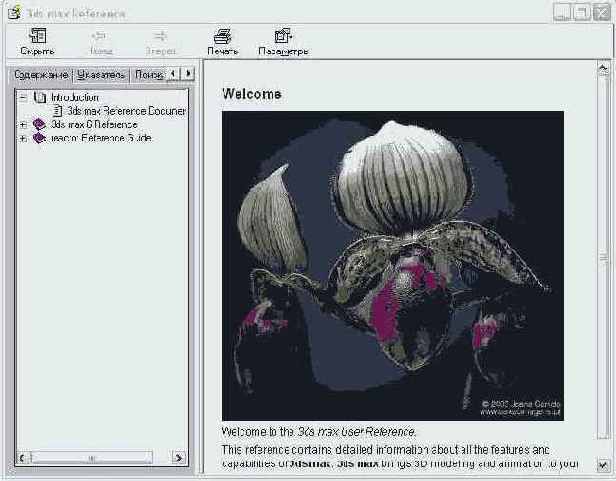Click the 'This reference contains detailed information' line
The image size is (616, 481).
[x=385, y=449]
